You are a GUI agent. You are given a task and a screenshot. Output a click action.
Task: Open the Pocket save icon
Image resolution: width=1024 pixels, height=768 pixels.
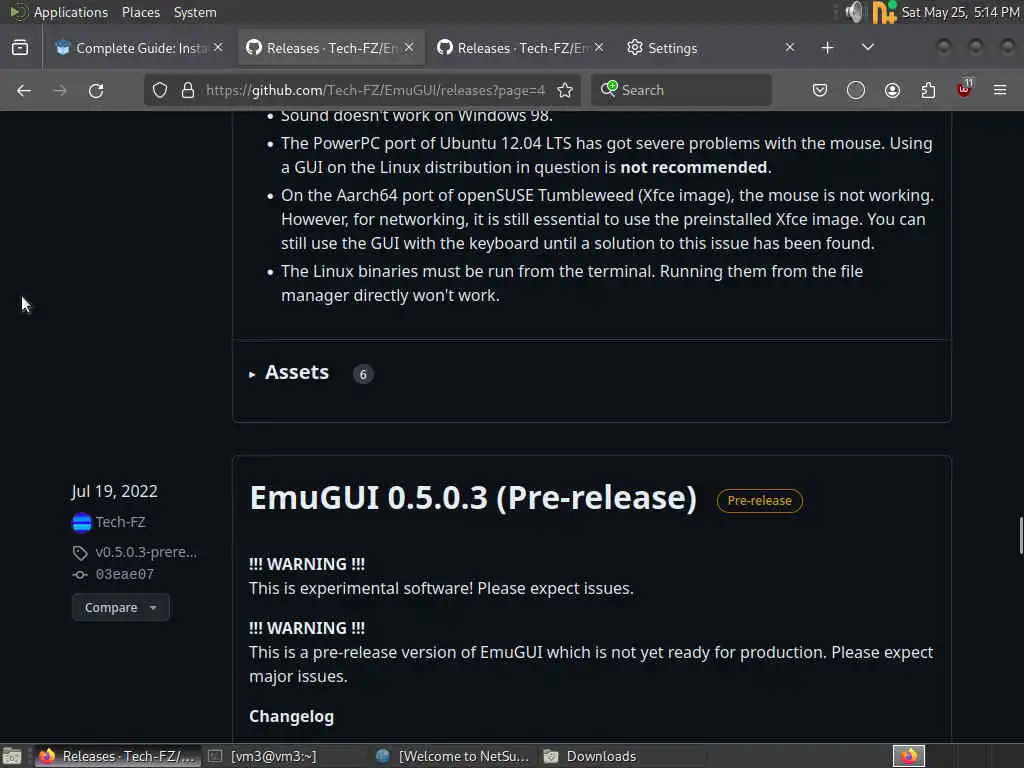820,90
